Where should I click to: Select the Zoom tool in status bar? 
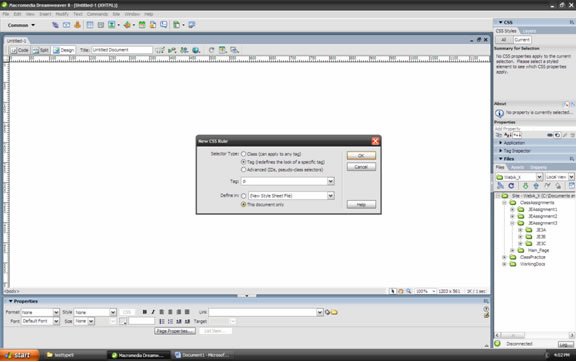click(408, 291)
